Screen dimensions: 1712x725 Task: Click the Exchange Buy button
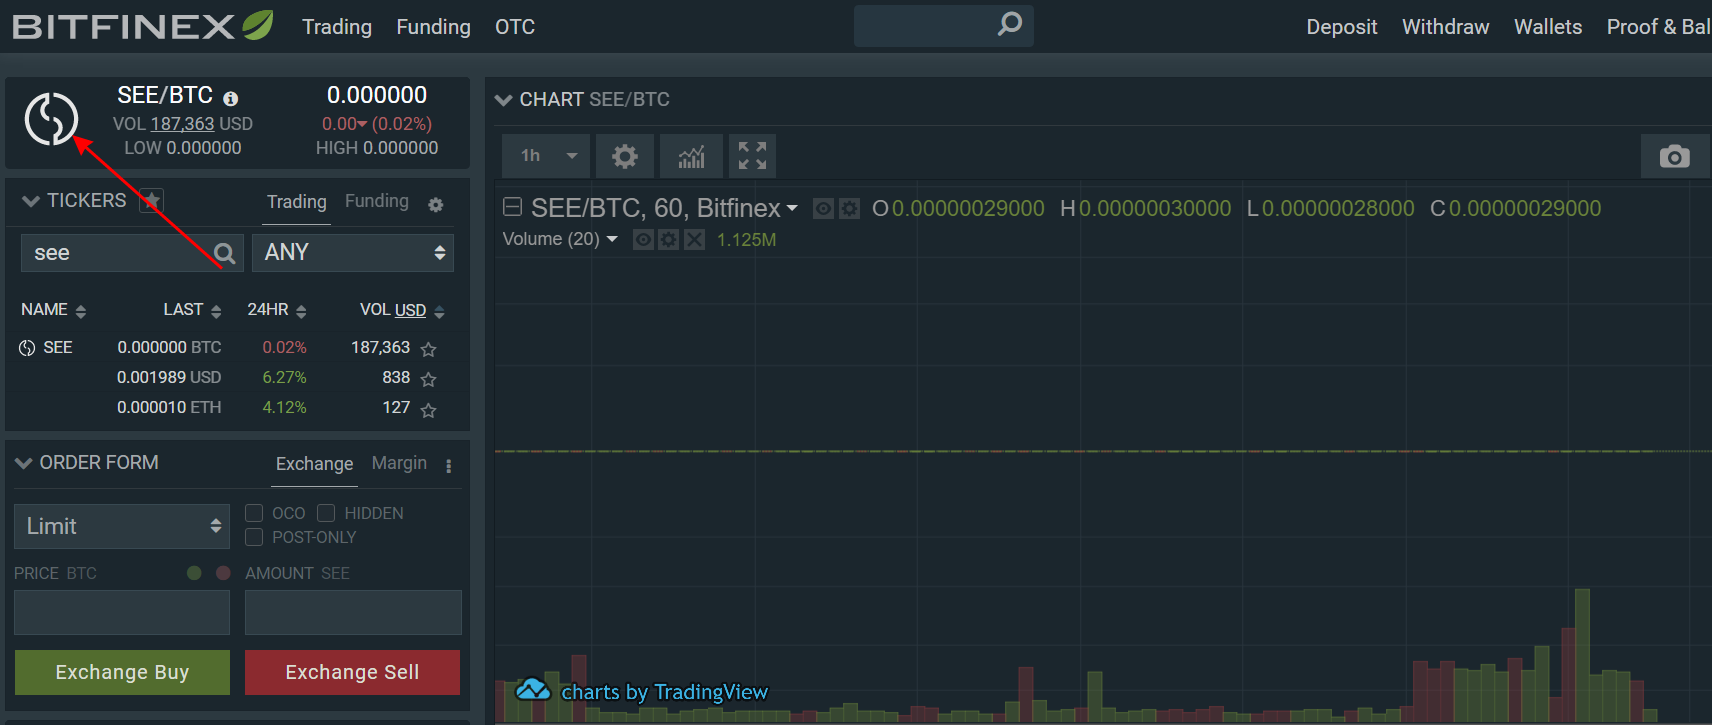pyautogui.click(x=122, y=672)
